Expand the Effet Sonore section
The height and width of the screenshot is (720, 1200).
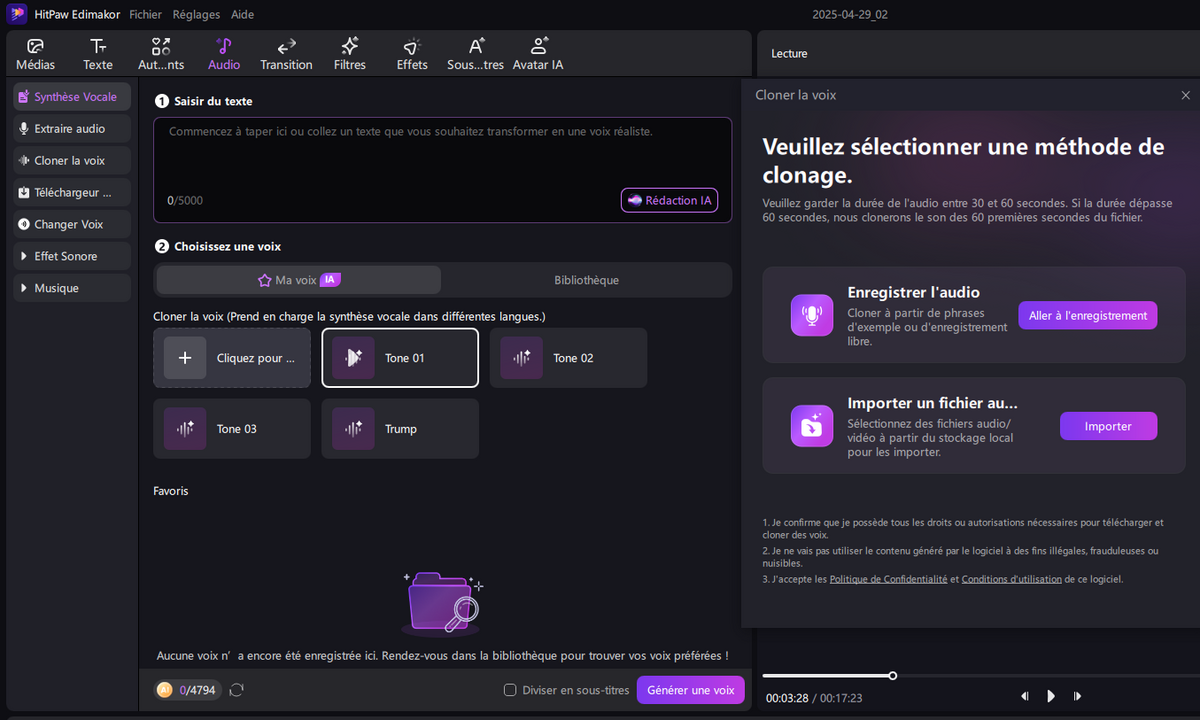click(72, 256)
